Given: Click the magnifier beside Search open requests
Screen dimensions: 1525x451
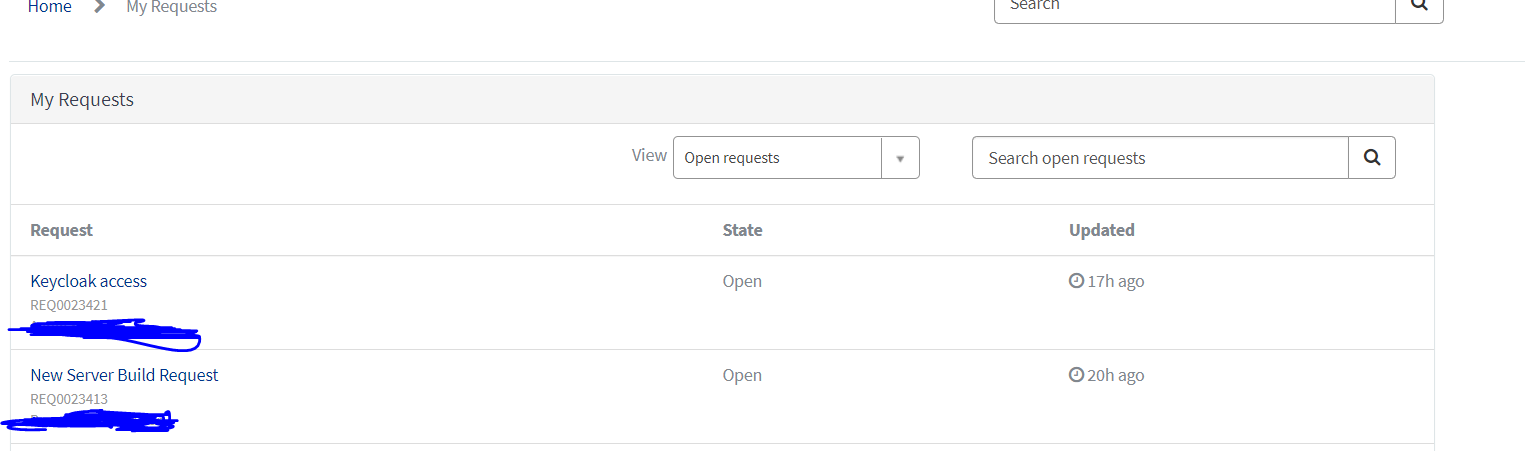Looking at the screenshot, I should tap(1372, 158).
